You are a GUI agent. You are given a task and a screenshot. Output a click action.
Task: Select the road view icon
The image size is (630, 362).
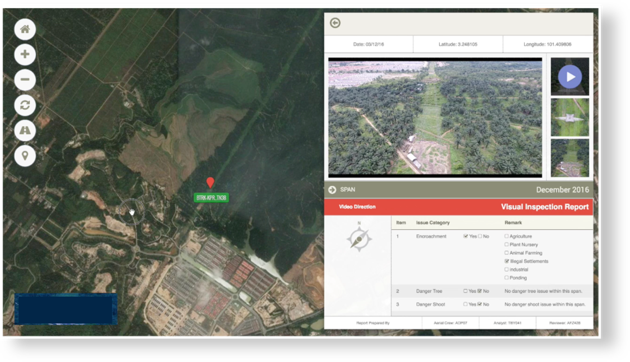click(x=25, y=131)
